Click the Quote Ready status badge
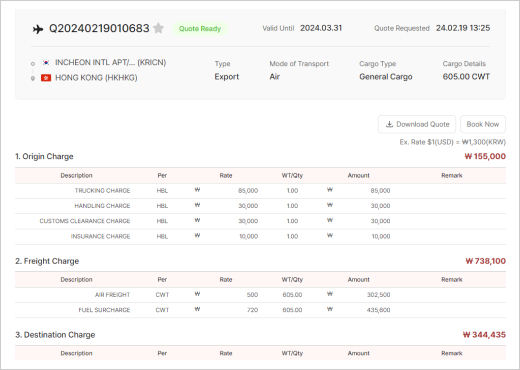The image size is (520, 370). tap(200, 29)
